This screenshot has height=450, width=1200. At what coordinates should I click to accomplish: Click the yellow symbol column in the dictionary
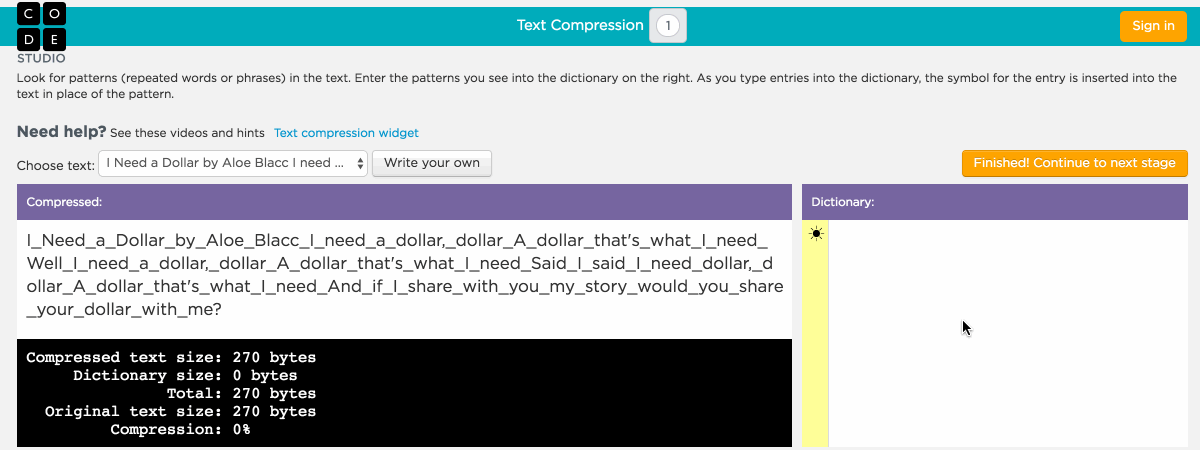[815, 334]
